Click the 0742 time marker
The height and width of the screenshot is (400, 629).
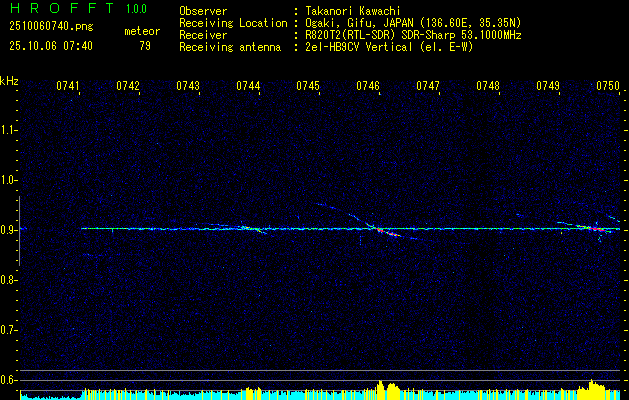click(x=128, y=86)
